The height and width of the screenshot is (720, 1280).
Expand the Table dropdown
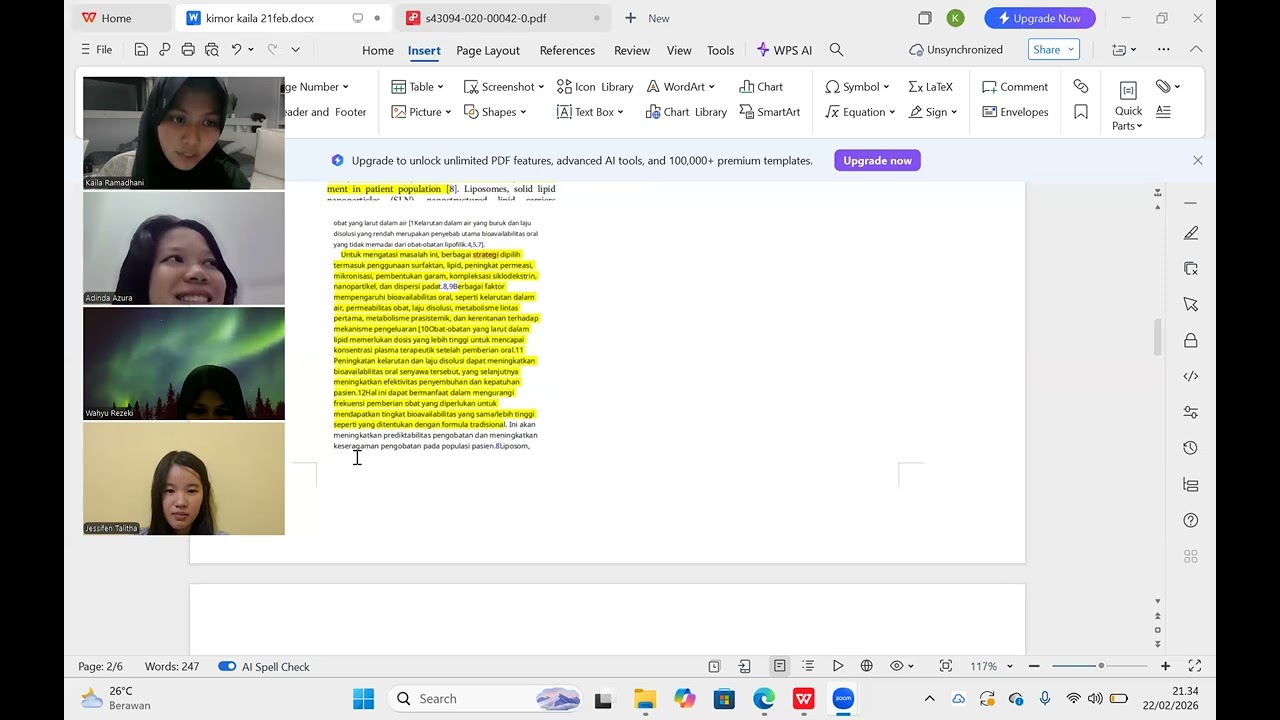(418, 87)
